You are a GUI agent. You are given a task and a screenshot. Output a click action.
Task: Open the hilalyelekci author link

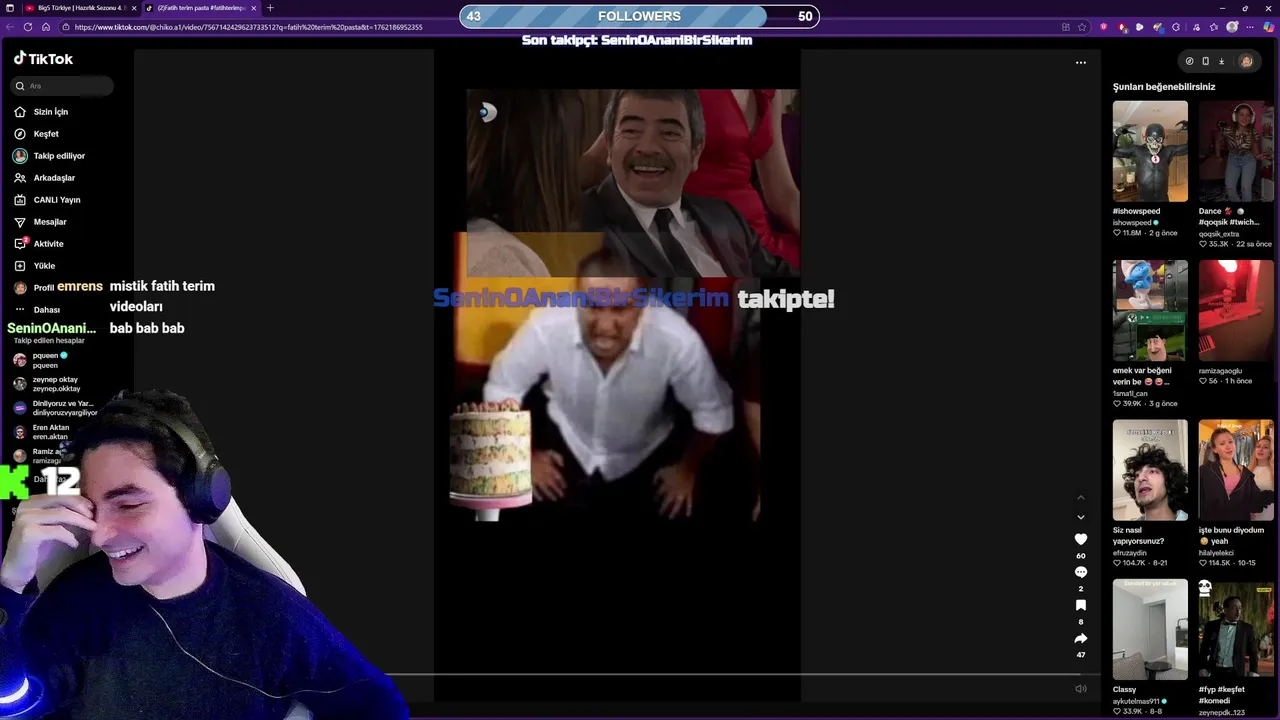coord(1216,553)
